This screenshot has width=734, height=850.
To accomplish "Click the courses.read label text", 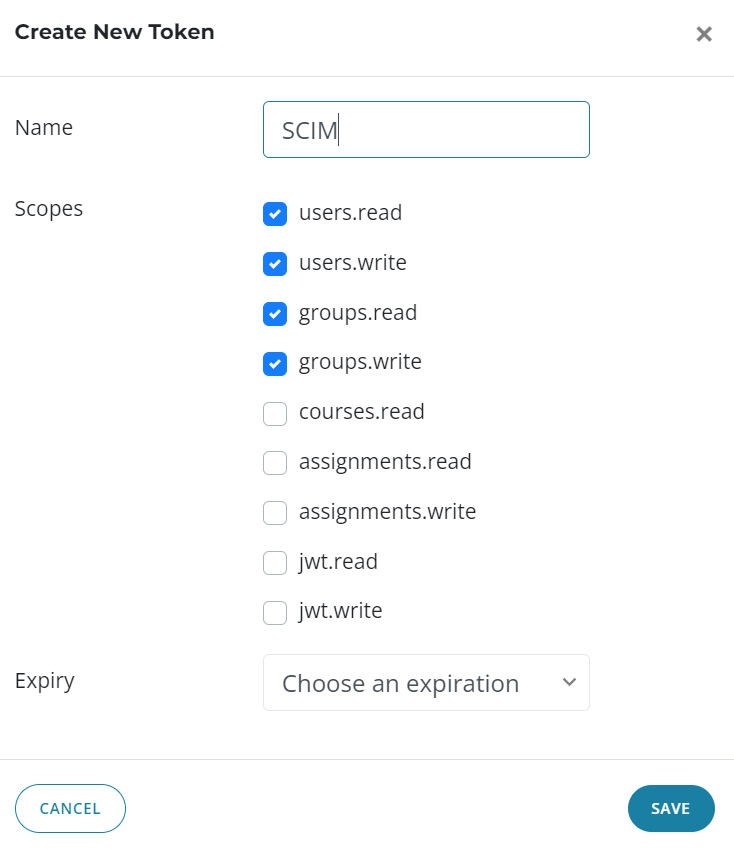I will [361, 412].
